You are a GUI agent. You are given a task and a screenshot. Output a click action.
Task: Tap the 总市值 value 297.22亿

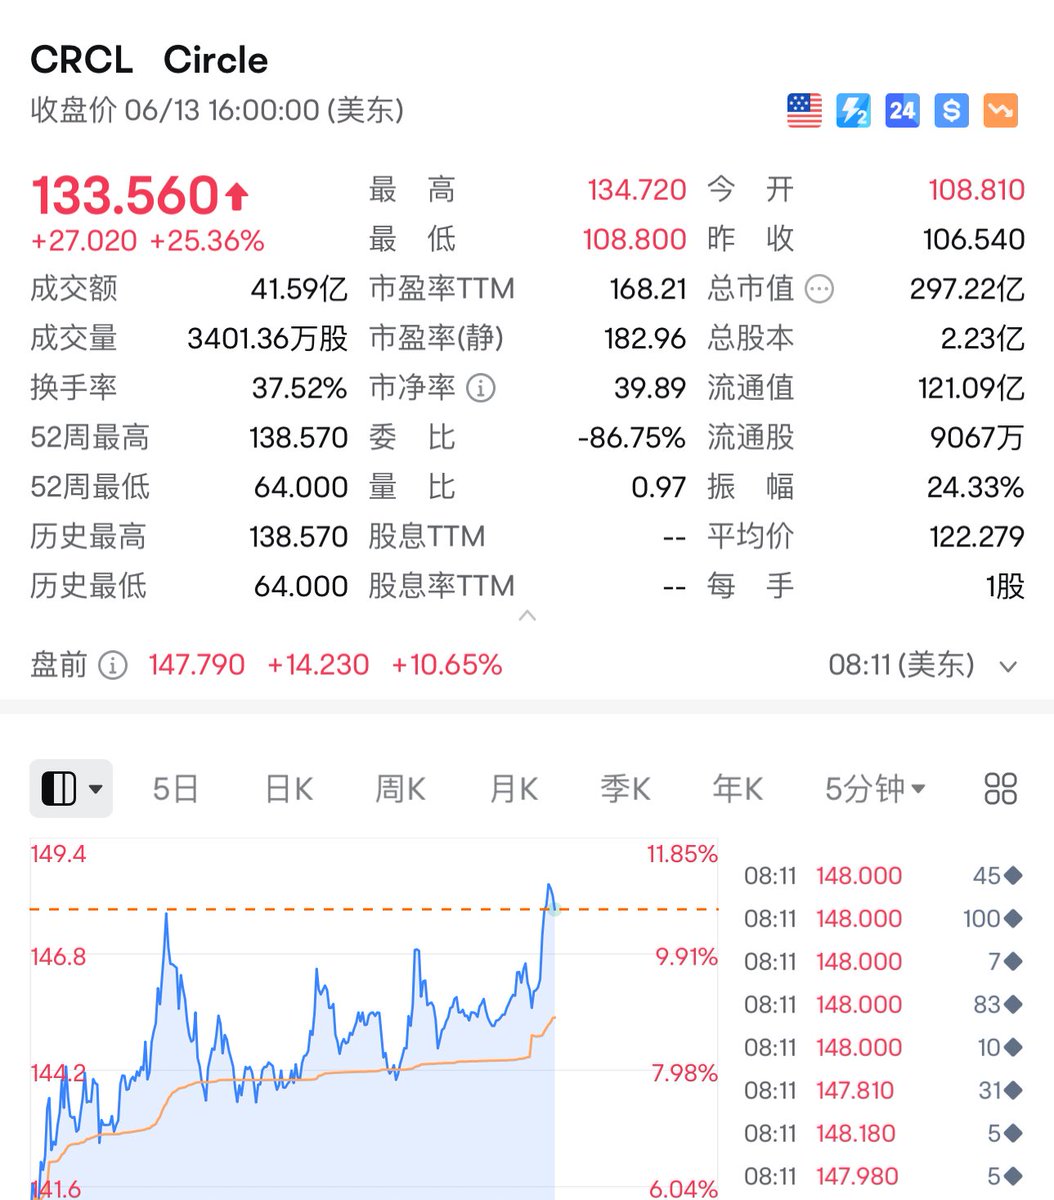pyautogui.click(x=967, y=289)
